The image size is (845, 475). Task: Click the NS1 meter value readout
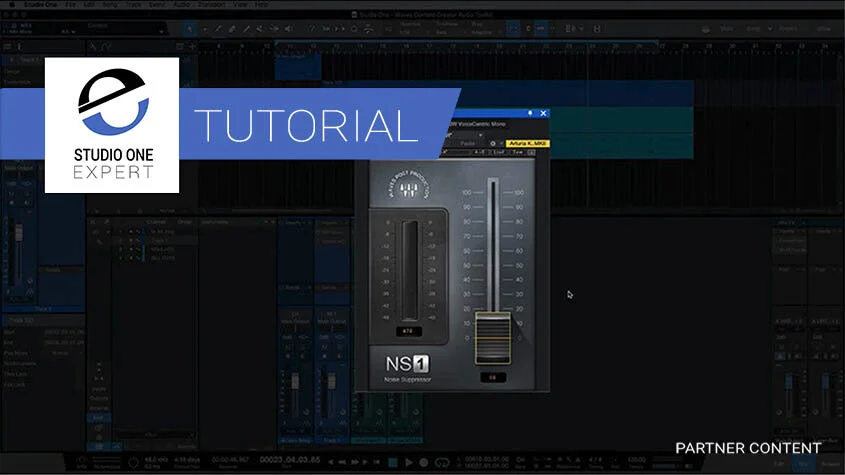[408, 331]
